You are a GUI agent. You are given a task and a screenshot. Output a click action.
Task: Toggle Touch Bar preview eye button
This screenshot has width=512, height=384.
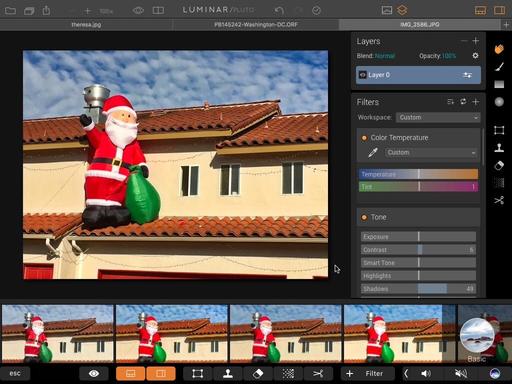(x=94, y=373)
